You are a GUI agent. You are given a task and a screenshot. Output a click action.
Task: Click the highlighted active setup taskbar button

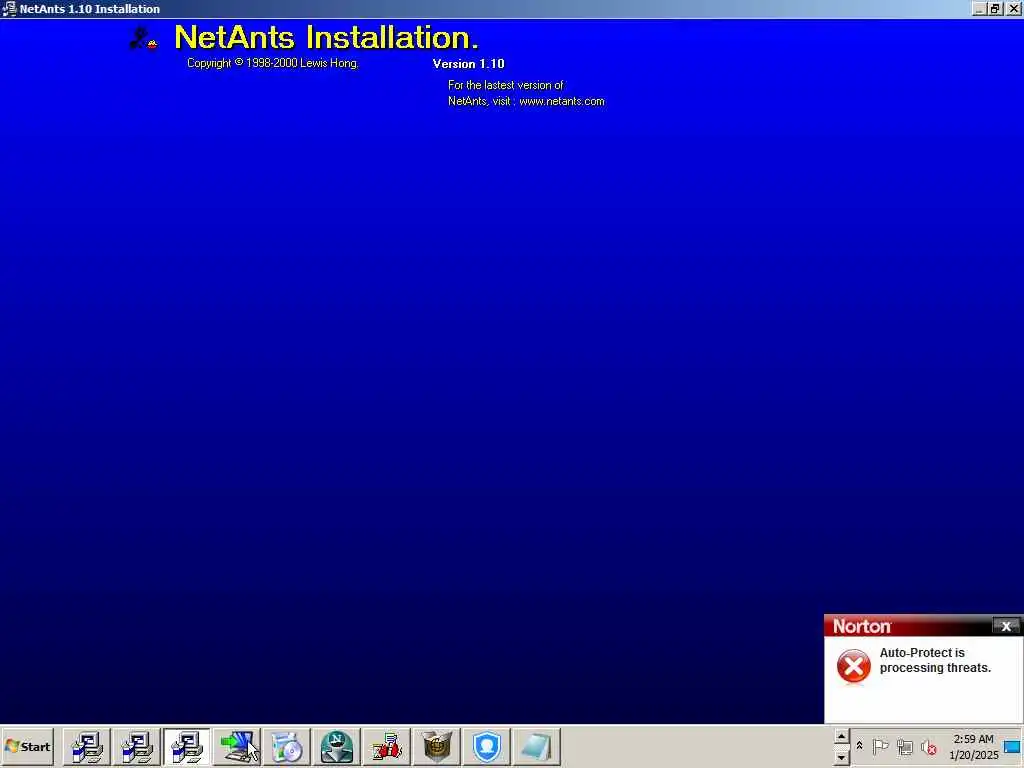click(187, 747)
